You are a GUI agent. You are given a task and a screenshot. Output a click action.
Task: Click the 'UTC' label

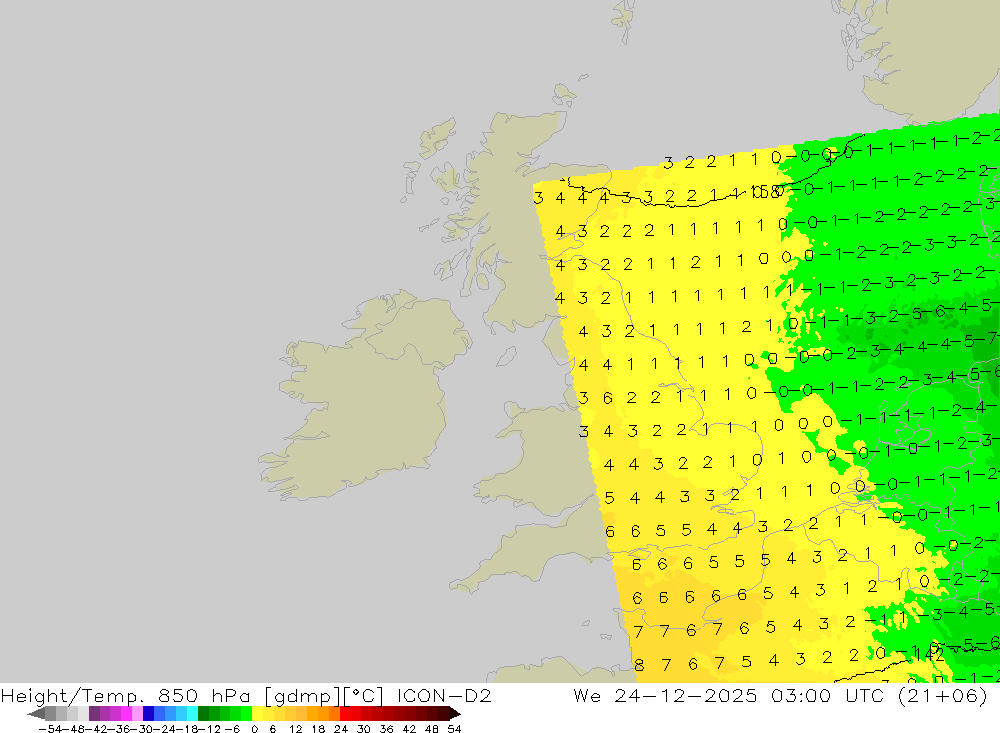(x=865, y=695)
